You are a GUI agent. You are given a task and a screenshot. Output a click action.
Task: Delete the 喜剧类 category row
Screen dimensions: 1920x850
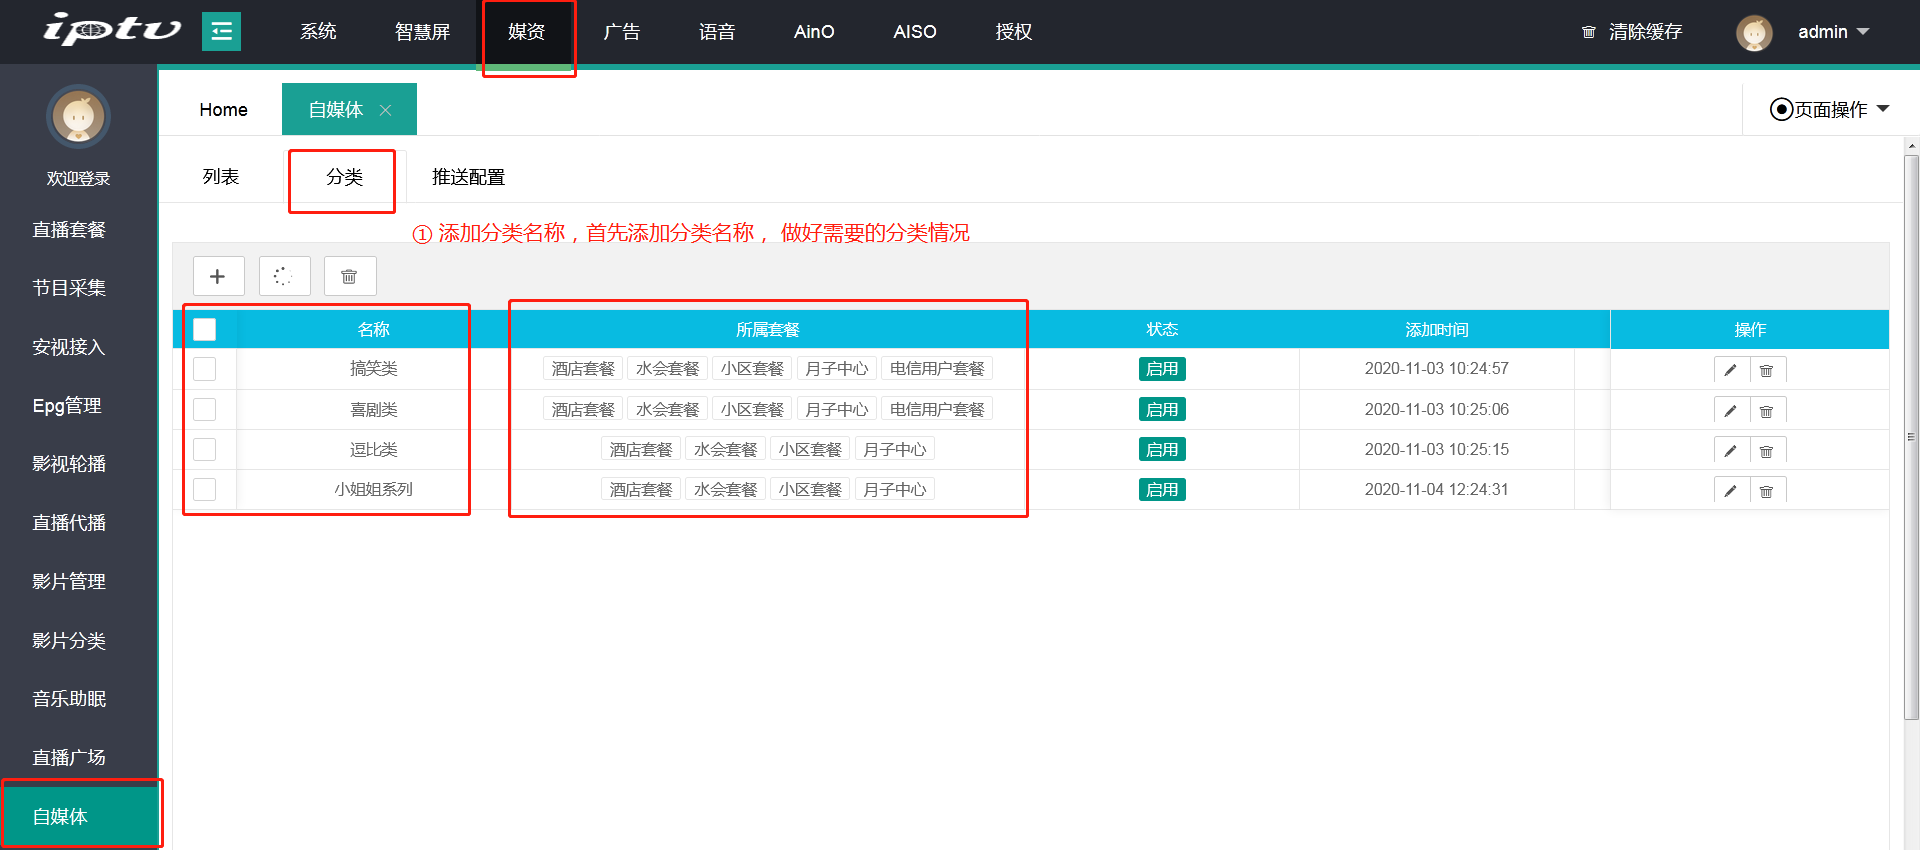[x=1767, y=411]
